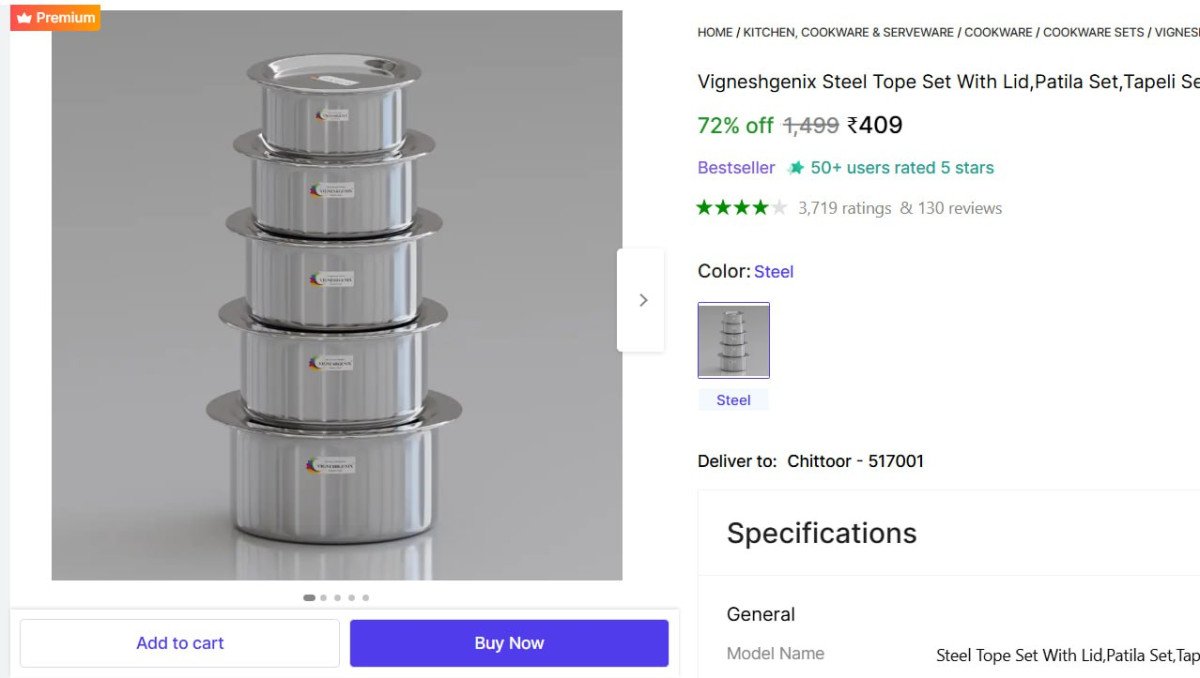The height and width of the screenshot is (678, 1200).
Task: Jump to third image carousel dot
Action: pyautogui.click(x=337, y=598)
